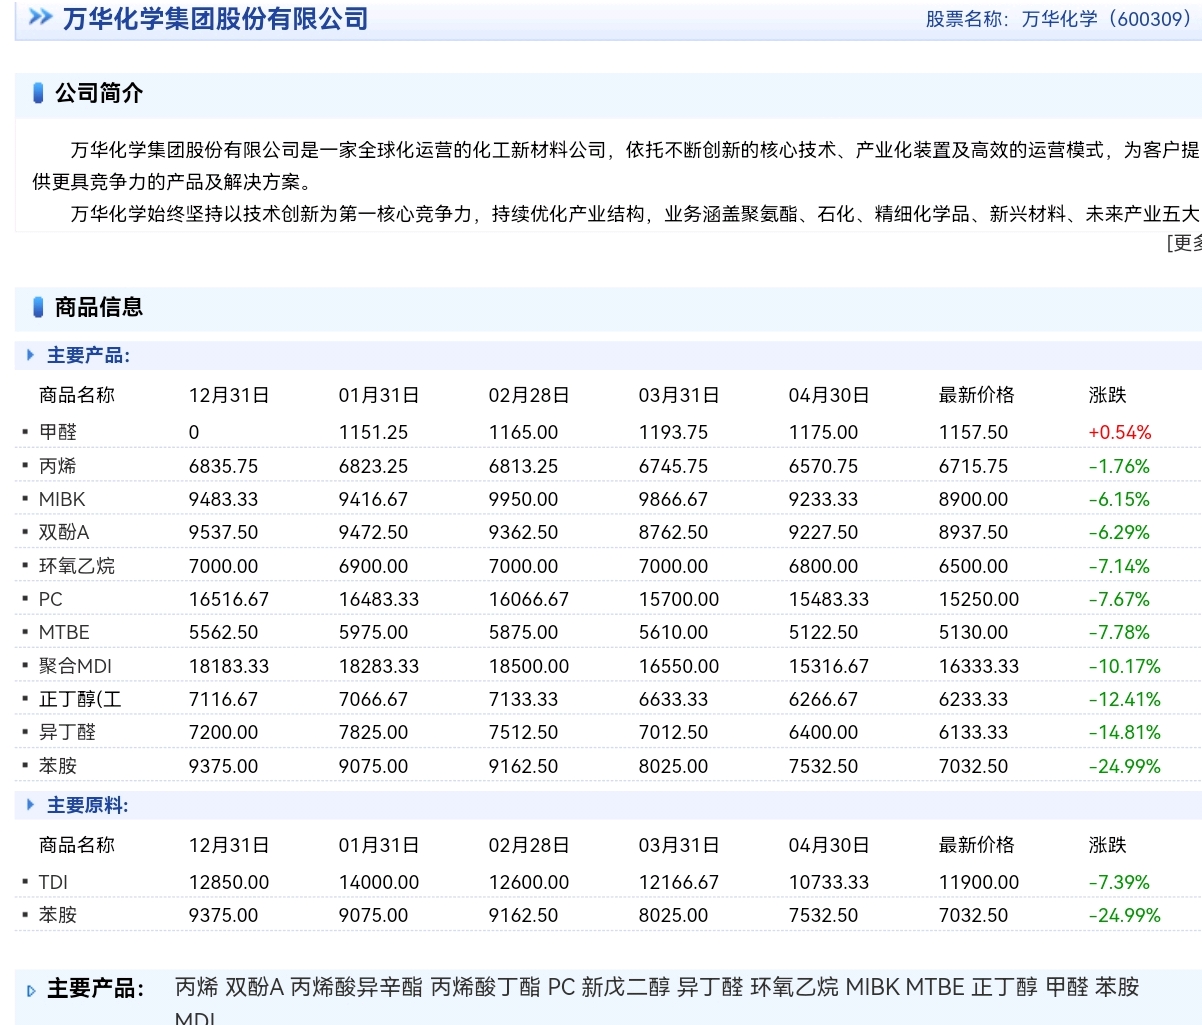Screen dimensions: 1202x1025
Task: Open 环氧乙烷 in the product table
Action: 77,566
